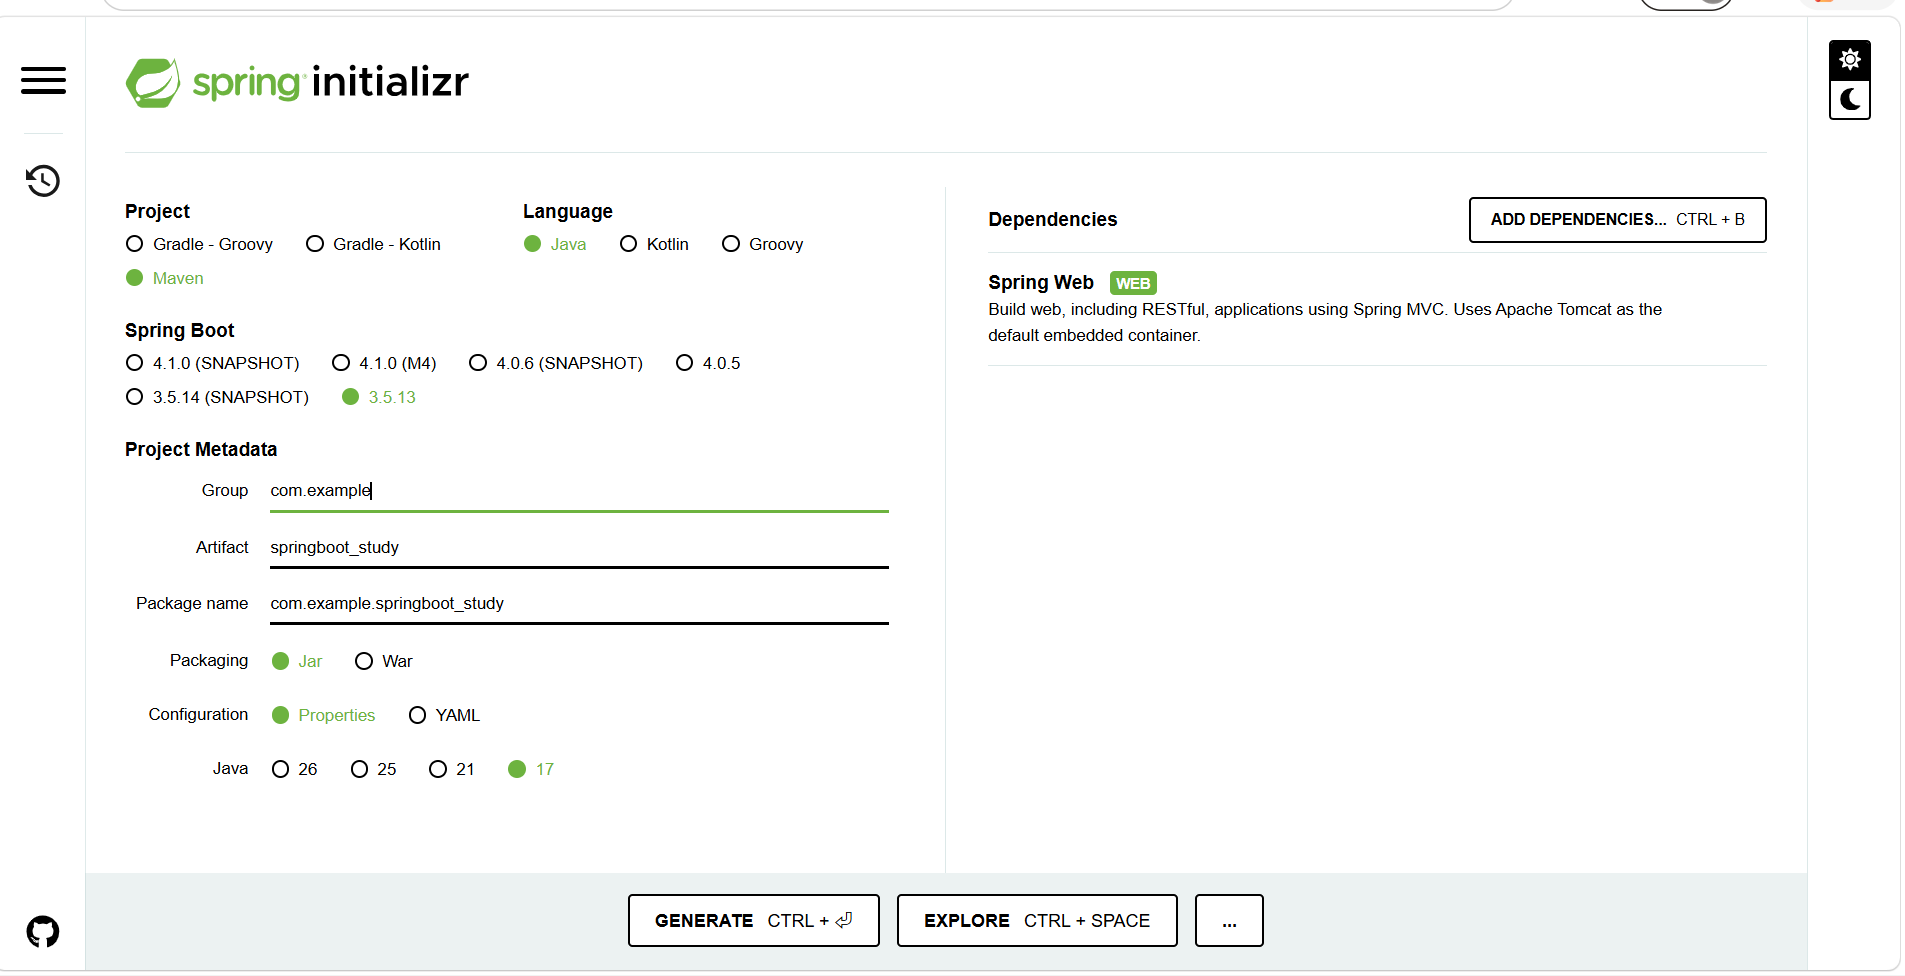Viewport: 1905px width, 976px height.
Task: Choose Groovy as the language
Action: 763,244
